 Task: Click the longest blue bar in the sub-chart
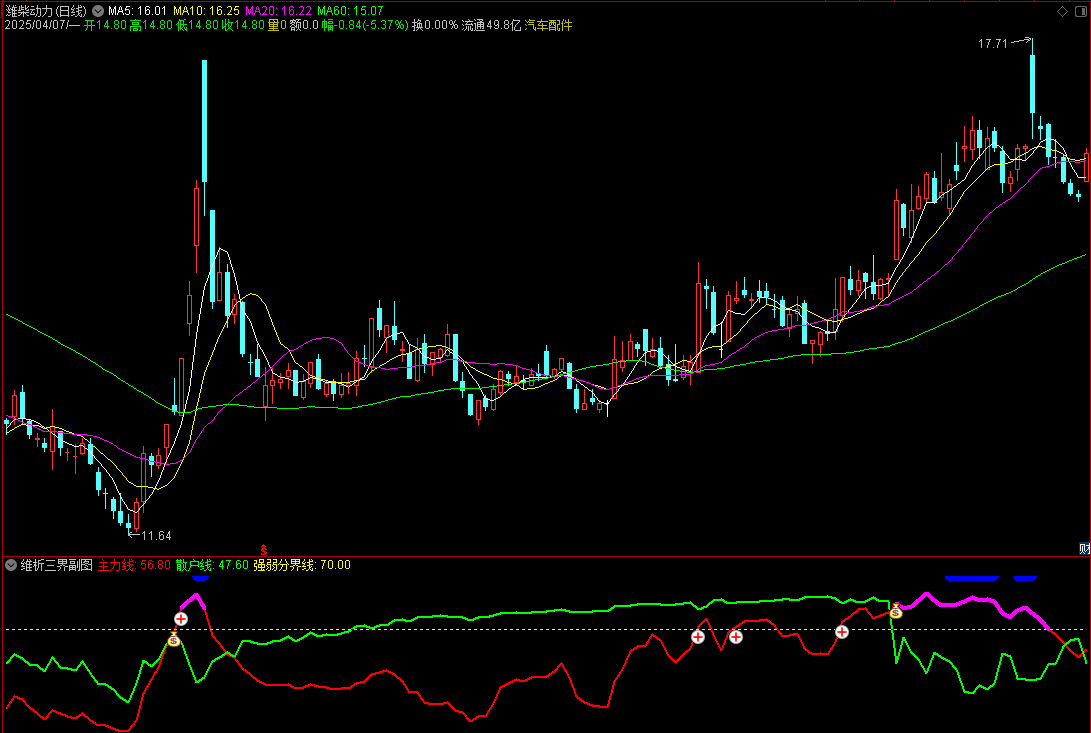click(972, 578)
